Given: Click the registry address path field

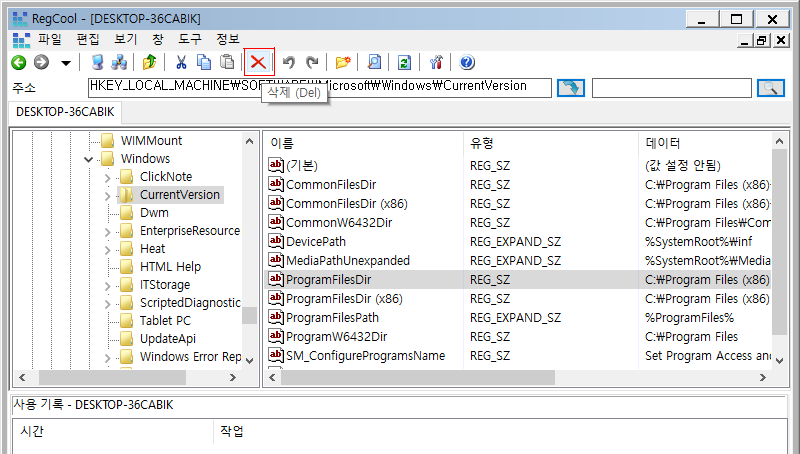Looking at the screenshot, I should [x=320, y=87].
